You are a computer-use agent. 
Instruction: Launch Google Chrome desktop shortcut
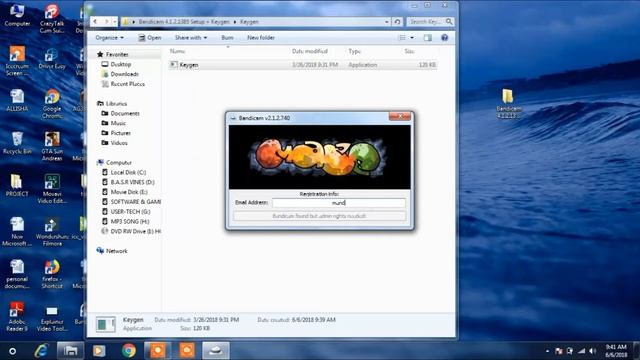tap(52, 104)
